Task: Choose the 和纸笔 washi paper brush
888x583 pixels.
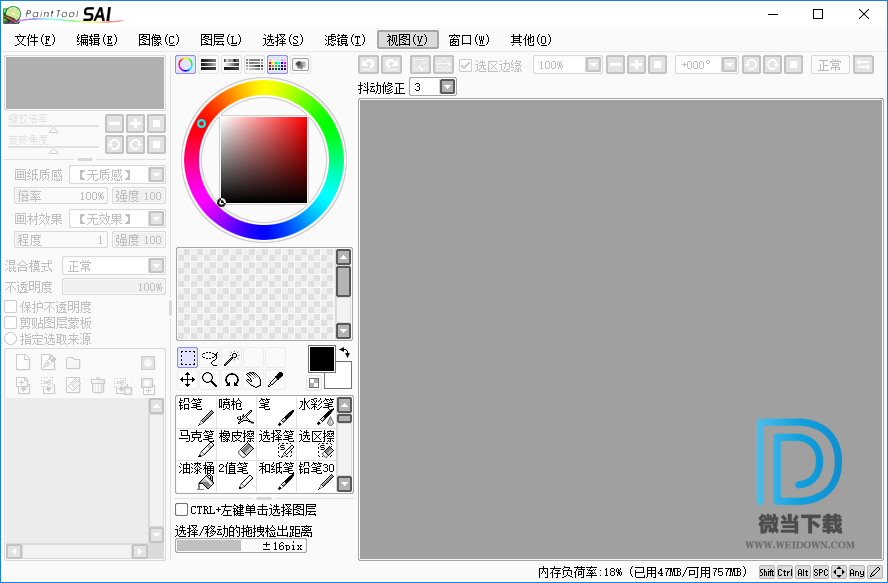Action: coord(276,476)
